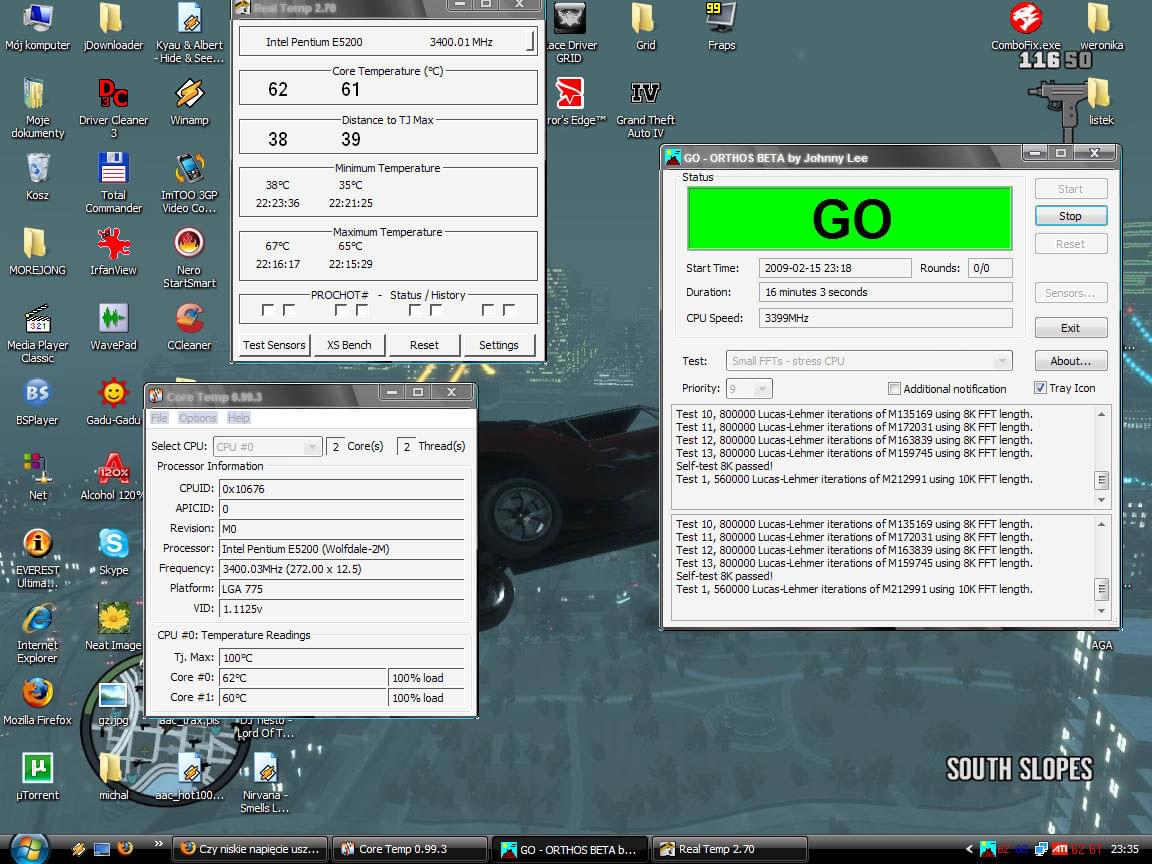Click the Real Temp 2.70 taskbar button

pyautogui.click(x=729, y=849)
